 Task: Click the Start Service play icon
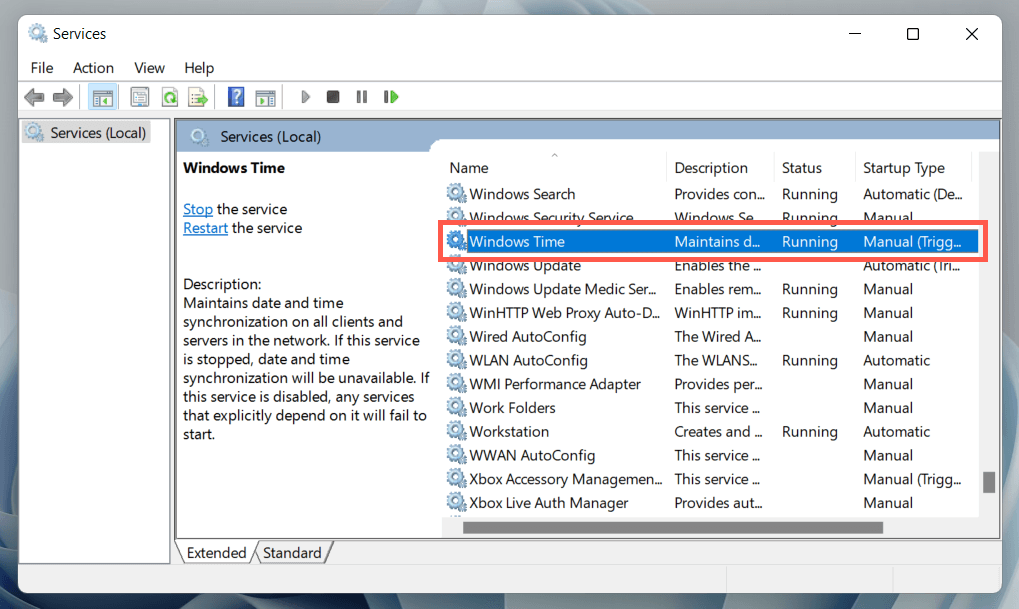[x=305, y=97]
